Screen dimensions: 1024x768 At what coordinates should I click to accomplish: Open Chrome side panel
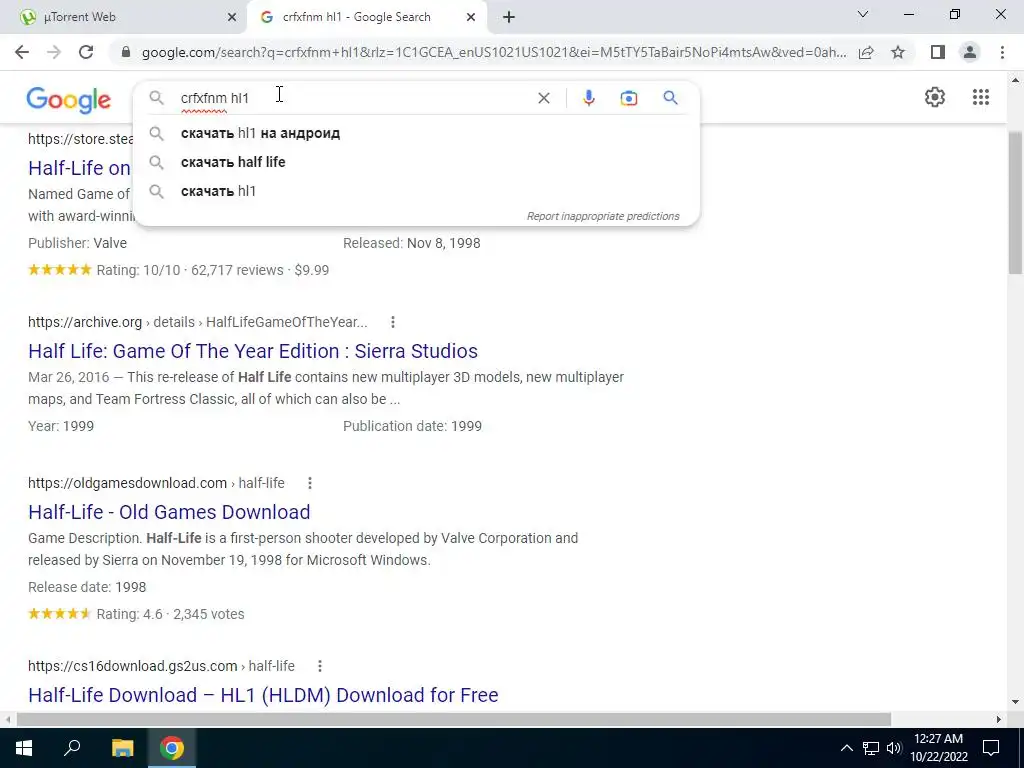pyautogui.click(x=938, y=52)
